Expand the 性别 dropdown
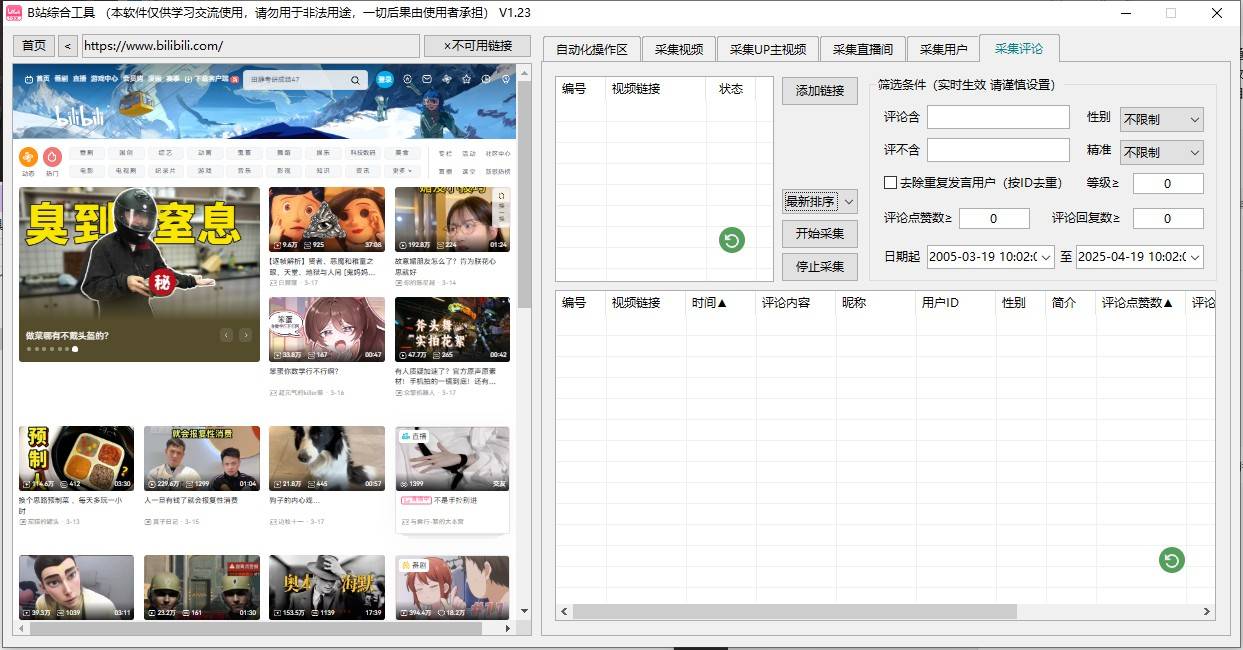This screenshot has height=650, width=1243. [1161, 119]
